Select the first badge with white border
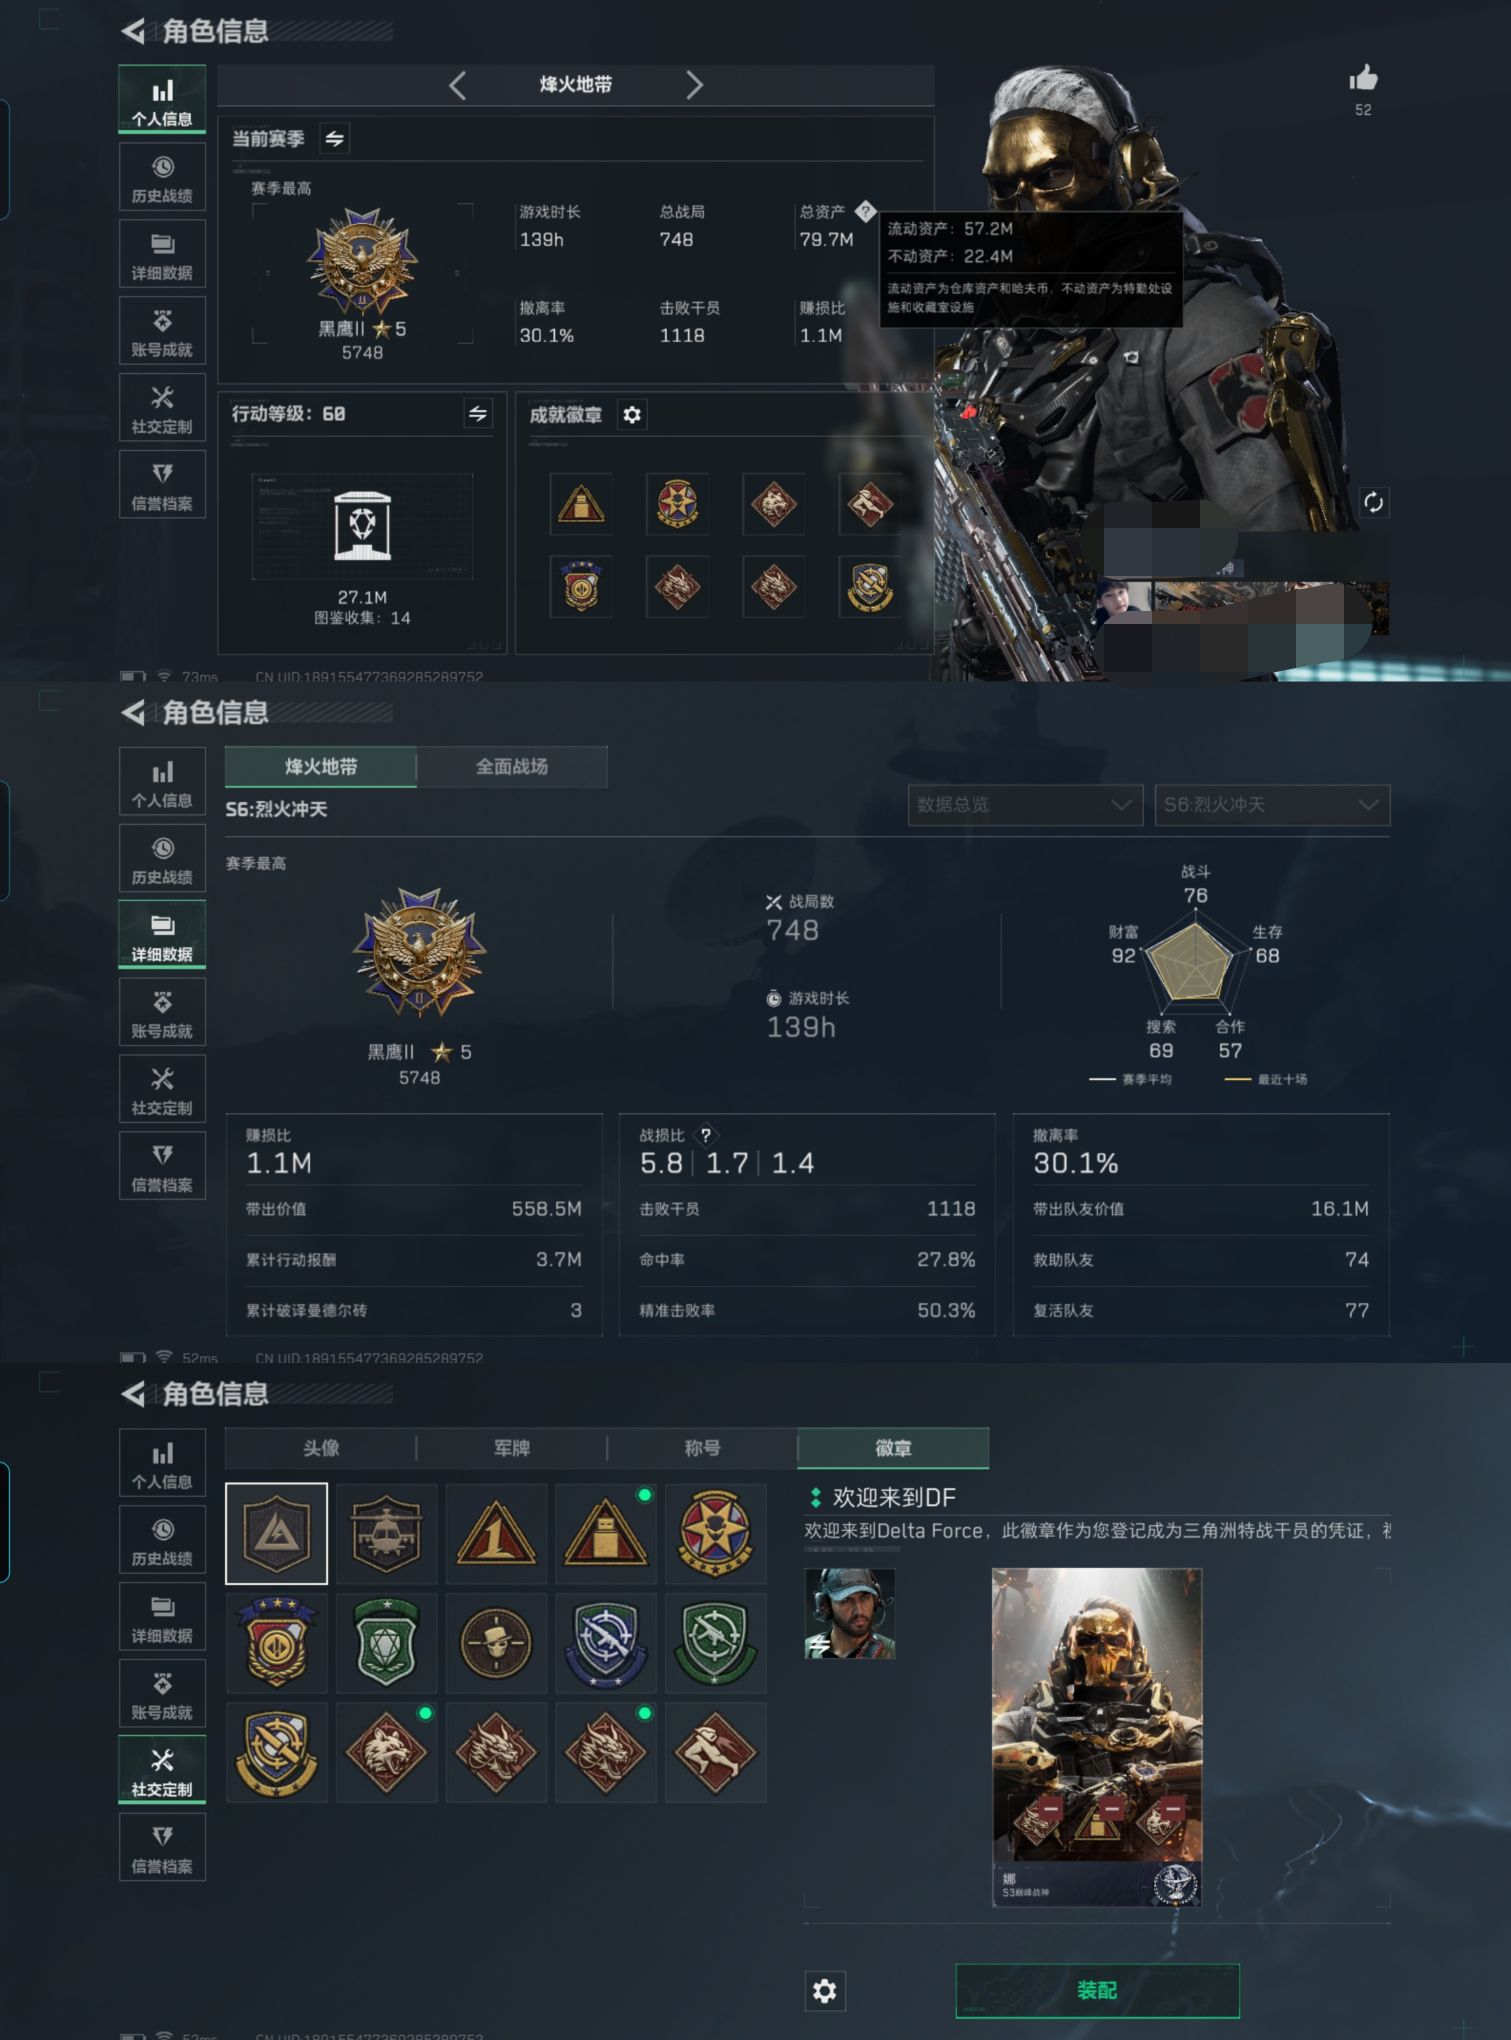 point(276,1532)
